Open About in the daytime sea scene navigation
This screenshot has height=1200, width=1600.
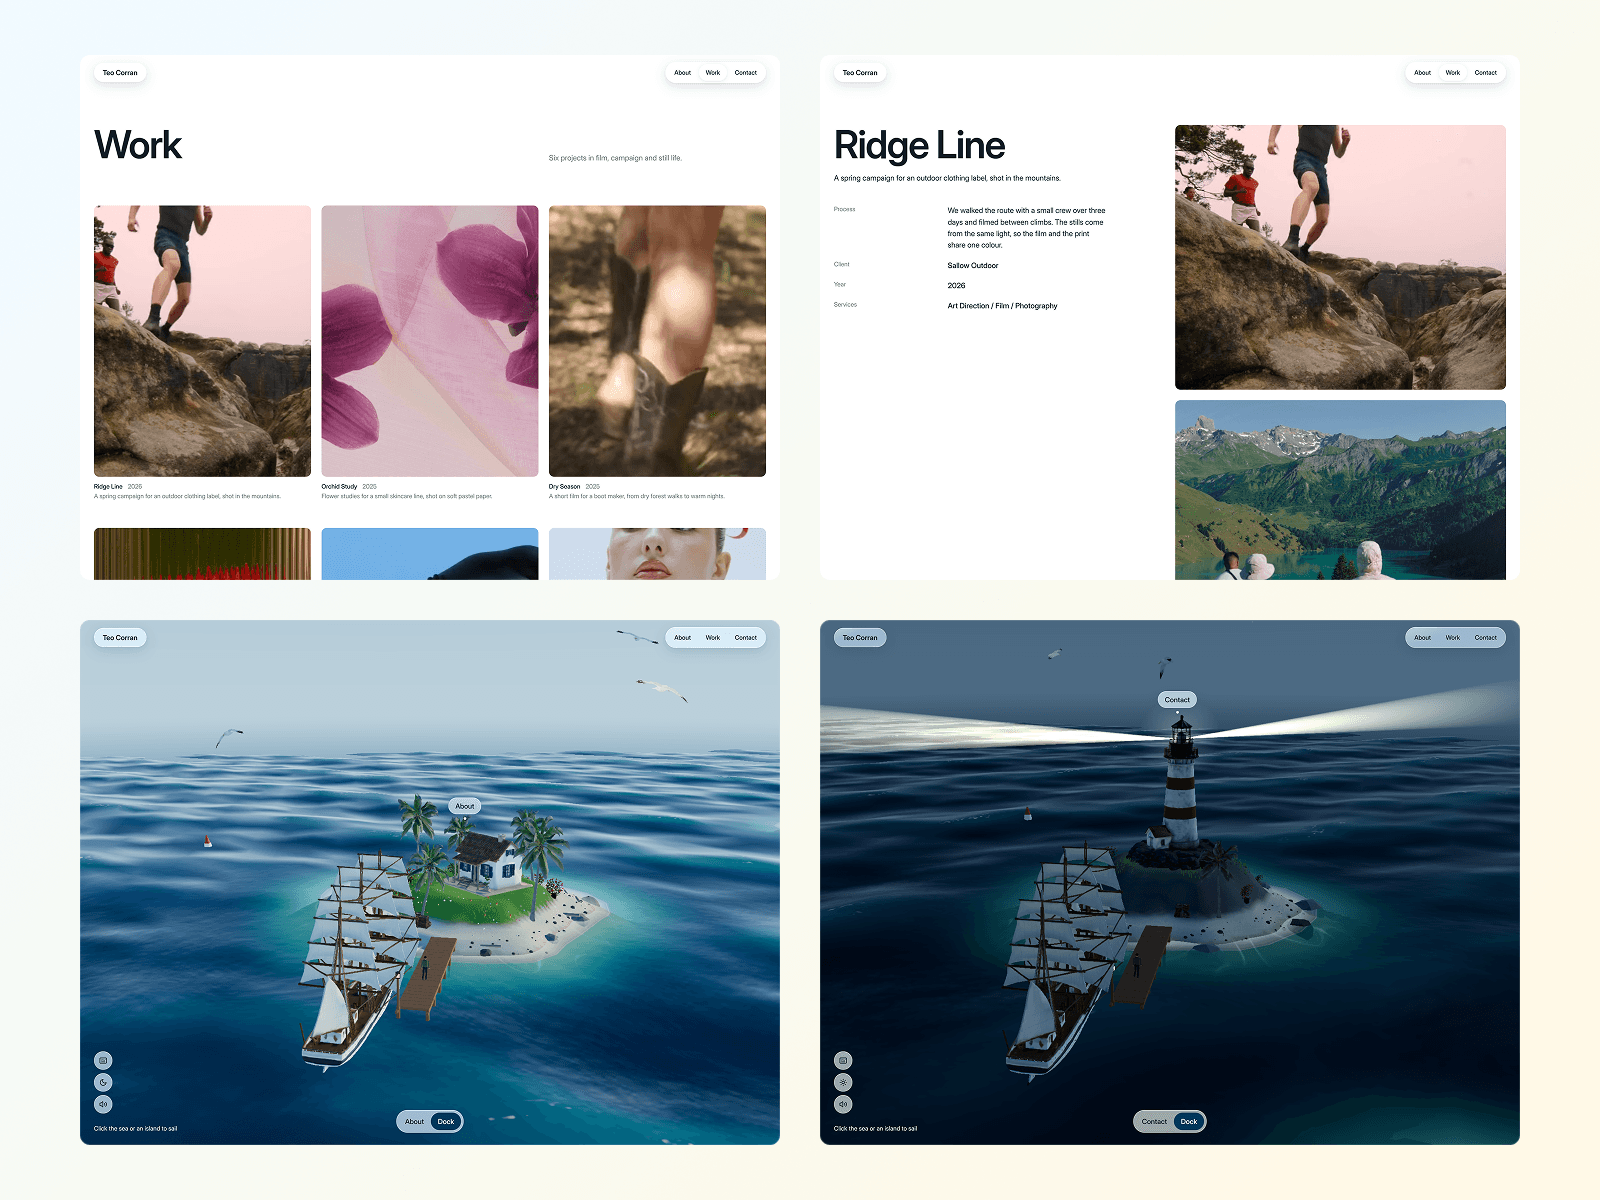(682, 638)
